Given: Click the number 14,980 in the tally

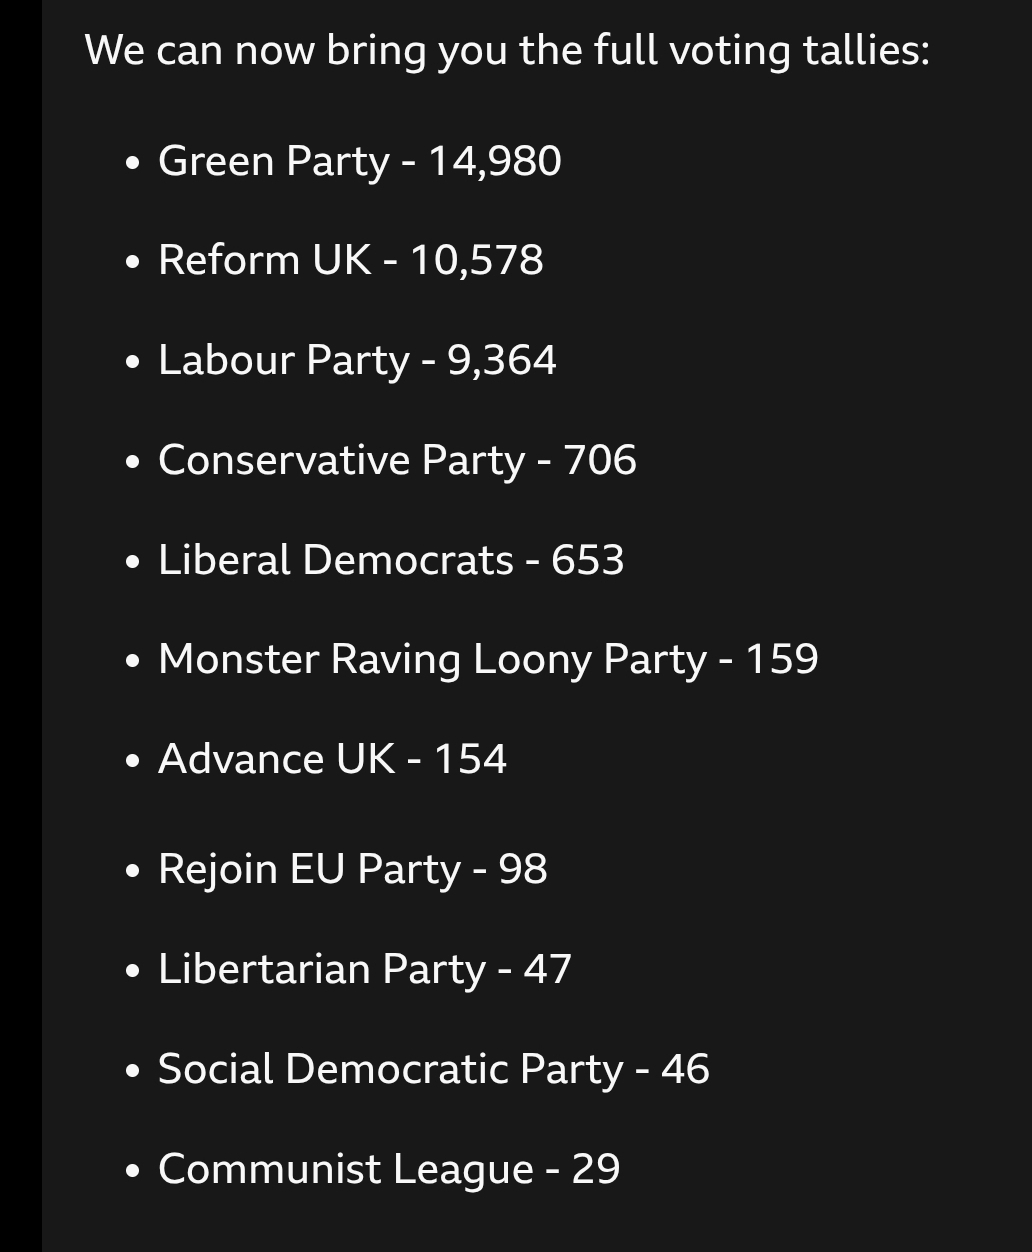Looking at the screenshot, I should coord(495,161).
